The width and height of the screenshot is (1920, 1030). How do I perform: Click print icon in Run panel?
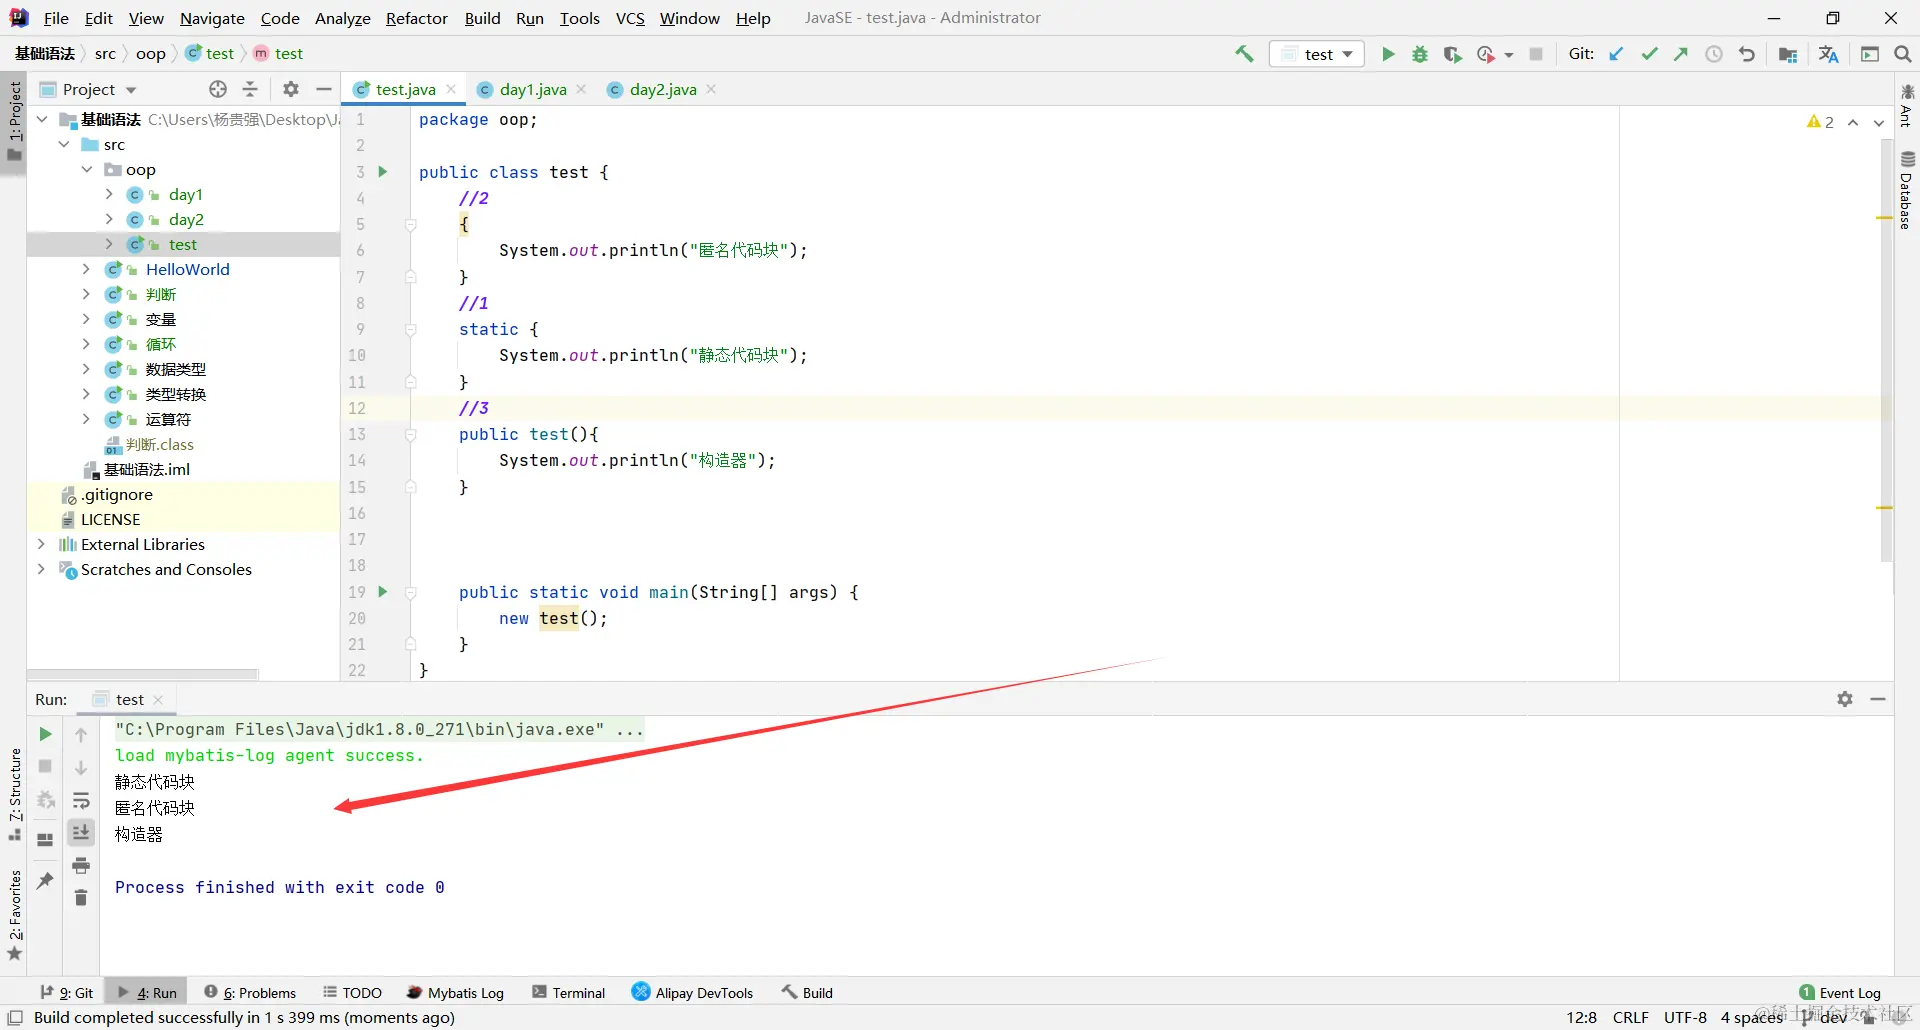pos(81,865)
